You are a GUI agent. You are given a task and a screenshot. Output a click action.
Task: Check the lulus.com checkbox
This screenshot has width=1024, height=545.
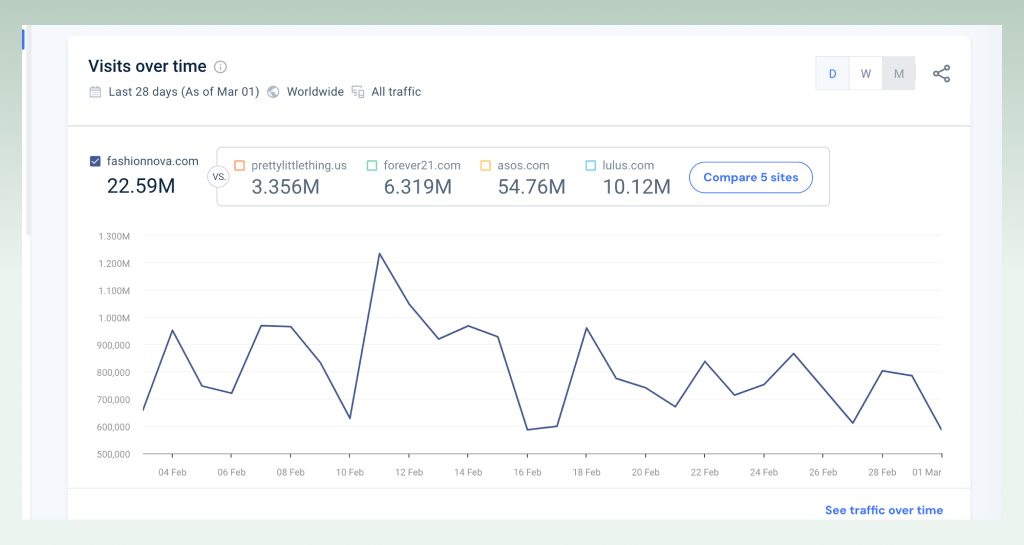pos(591,166)
